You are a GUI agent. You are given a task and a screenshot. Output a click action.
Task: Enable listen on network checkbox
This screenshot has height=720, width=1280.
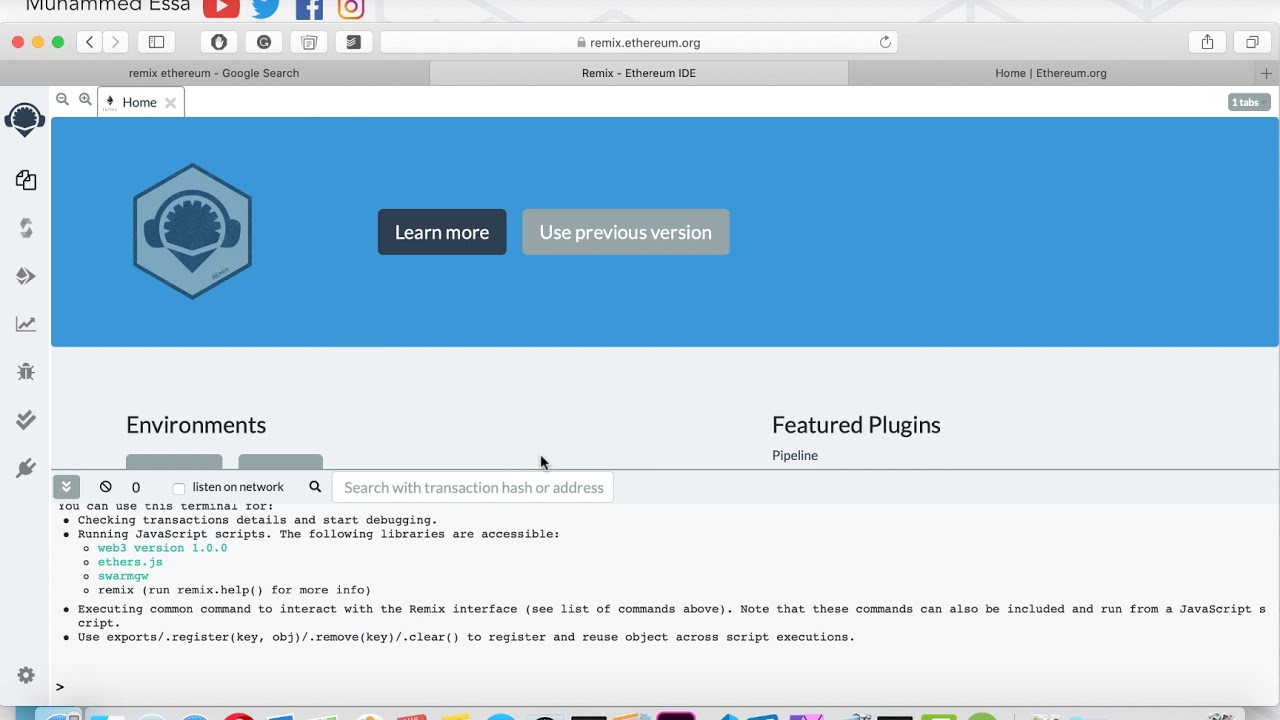point(179,488)
